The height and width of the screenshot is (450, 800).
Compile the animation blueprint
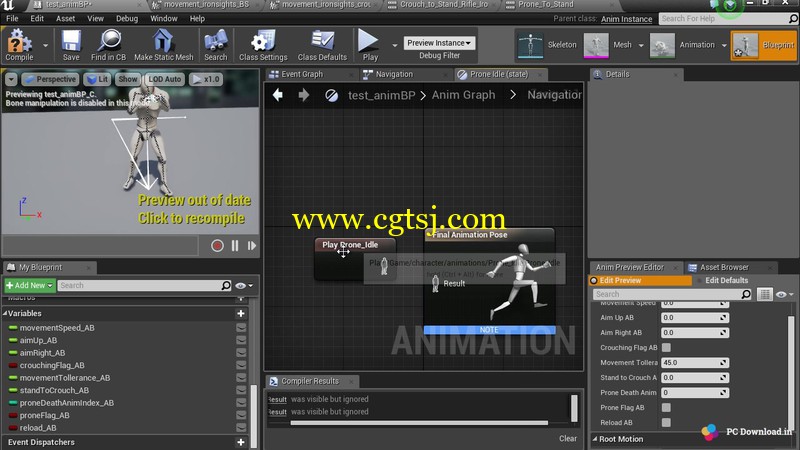tap(19, 45)
